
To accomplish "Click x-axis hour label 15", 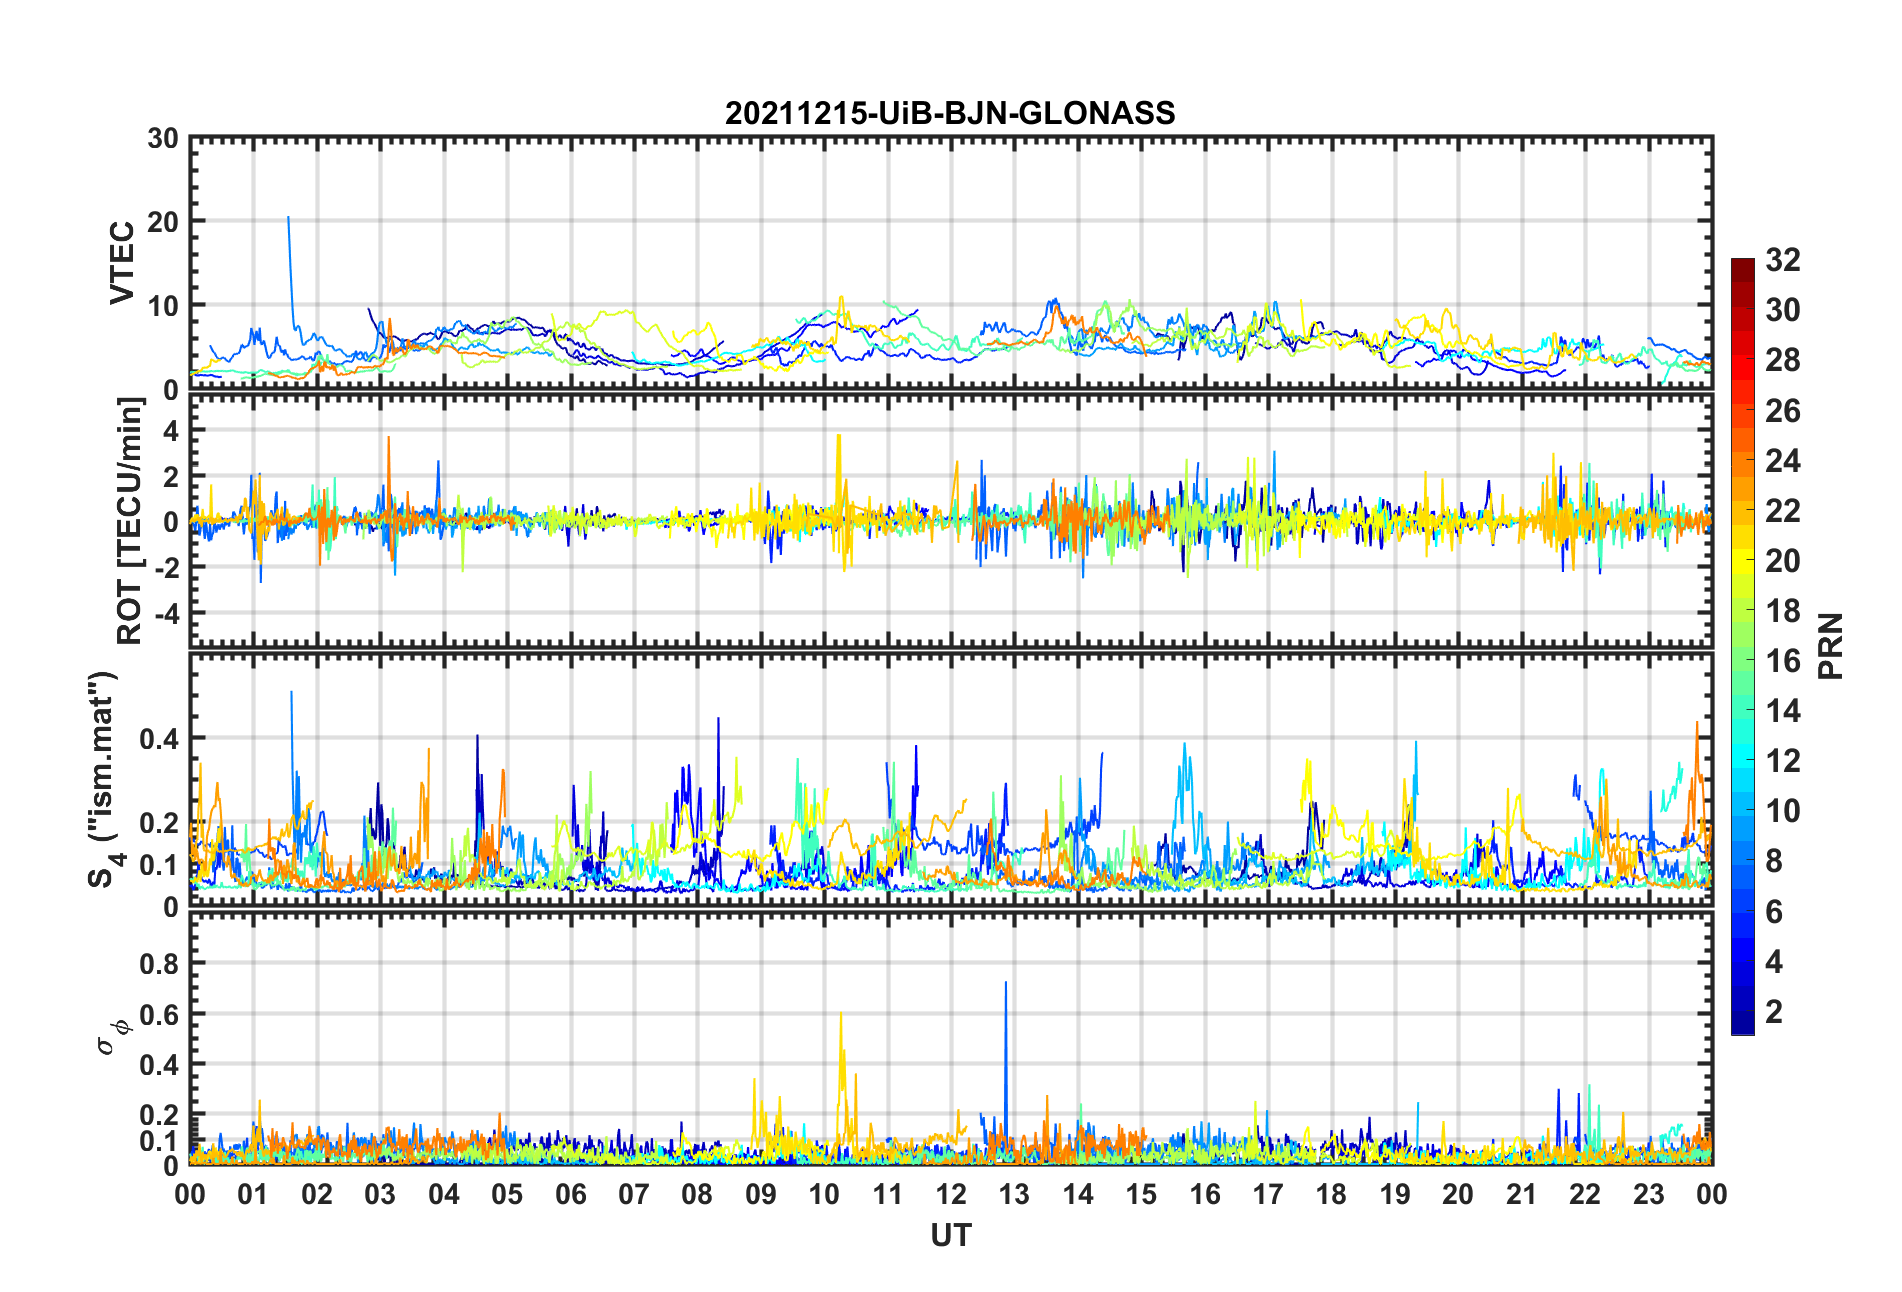I will pyautogui.click(x=1141, y=1194).
